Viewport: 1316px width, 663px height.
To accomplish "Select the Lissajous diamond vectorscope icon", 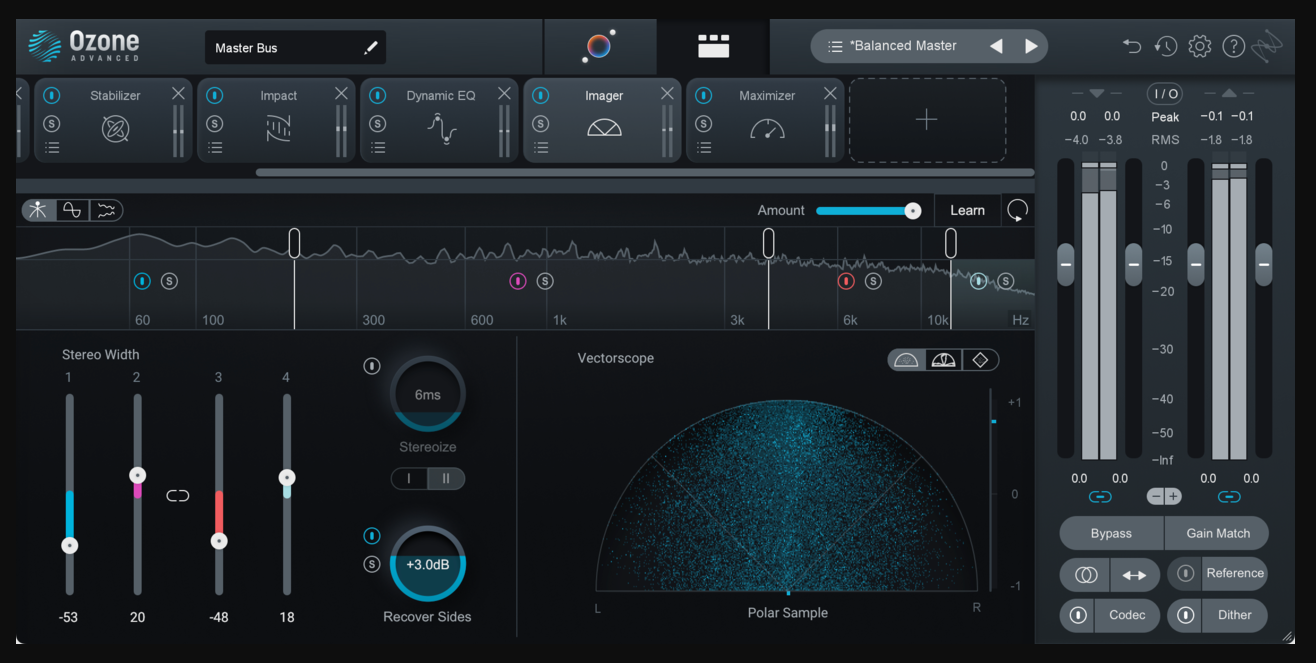I will click(x=980, y=360).
